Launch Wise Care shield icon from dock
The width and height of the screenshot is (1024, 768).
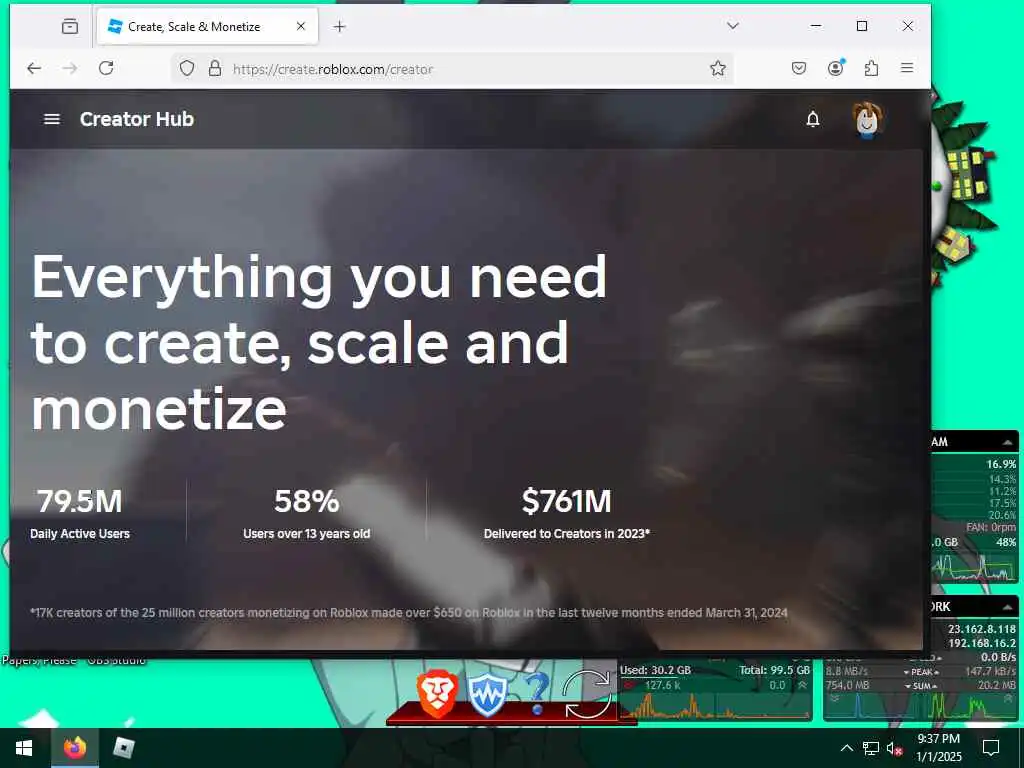(487, 696)
